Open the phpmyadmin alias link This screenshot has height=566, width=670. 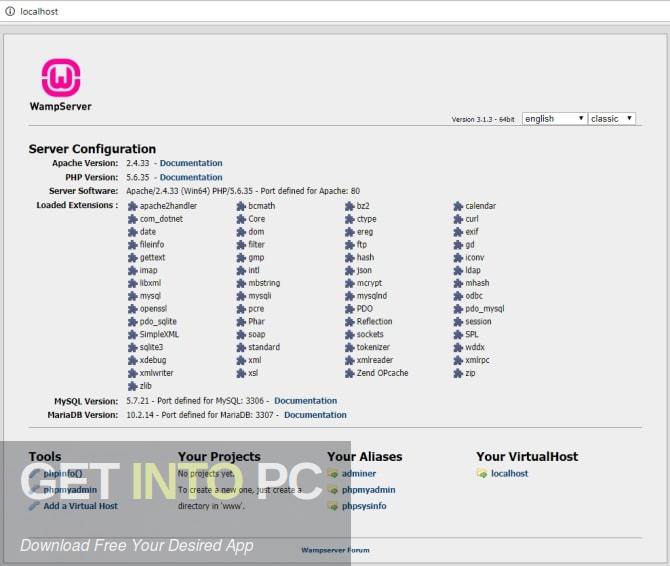(368, 490)
